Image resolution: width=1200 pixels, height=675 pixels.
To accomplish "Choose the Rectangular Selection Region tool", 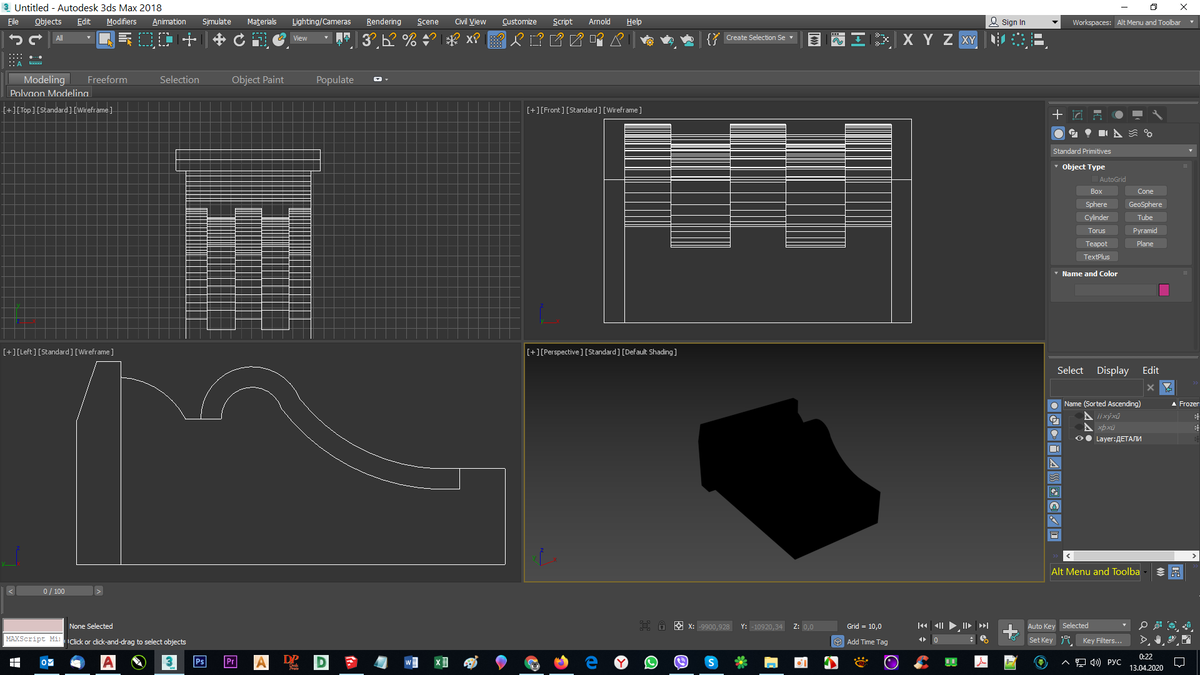I will coord(146,39).
